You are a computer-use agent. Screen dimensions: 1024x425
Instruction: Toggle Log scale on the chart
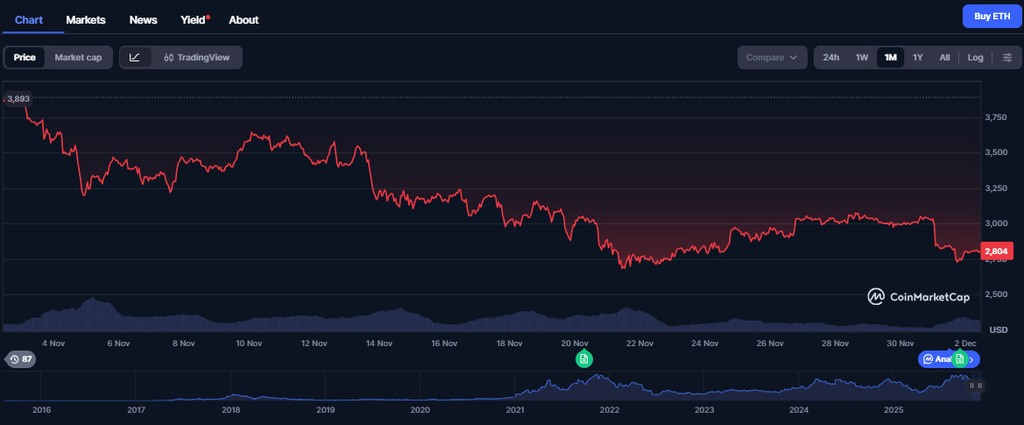coord(975,57)
